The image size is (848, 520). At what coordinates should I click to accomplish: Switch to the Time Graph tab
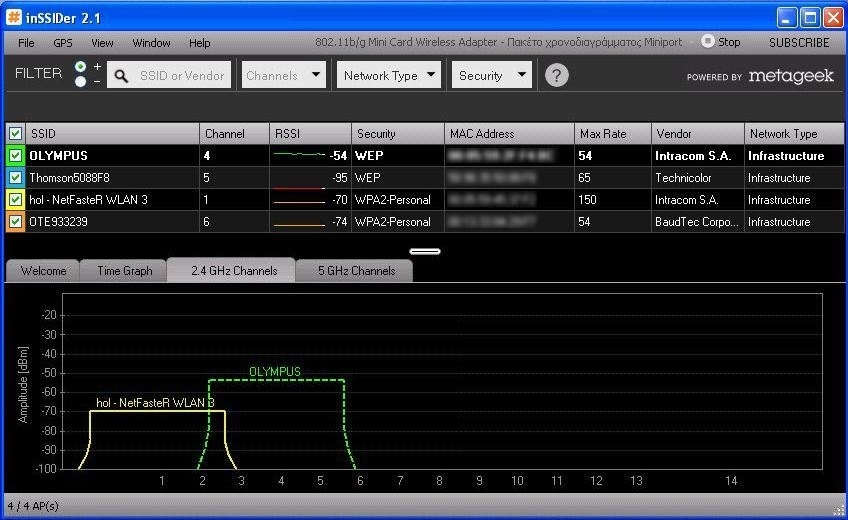coord(124,271)
